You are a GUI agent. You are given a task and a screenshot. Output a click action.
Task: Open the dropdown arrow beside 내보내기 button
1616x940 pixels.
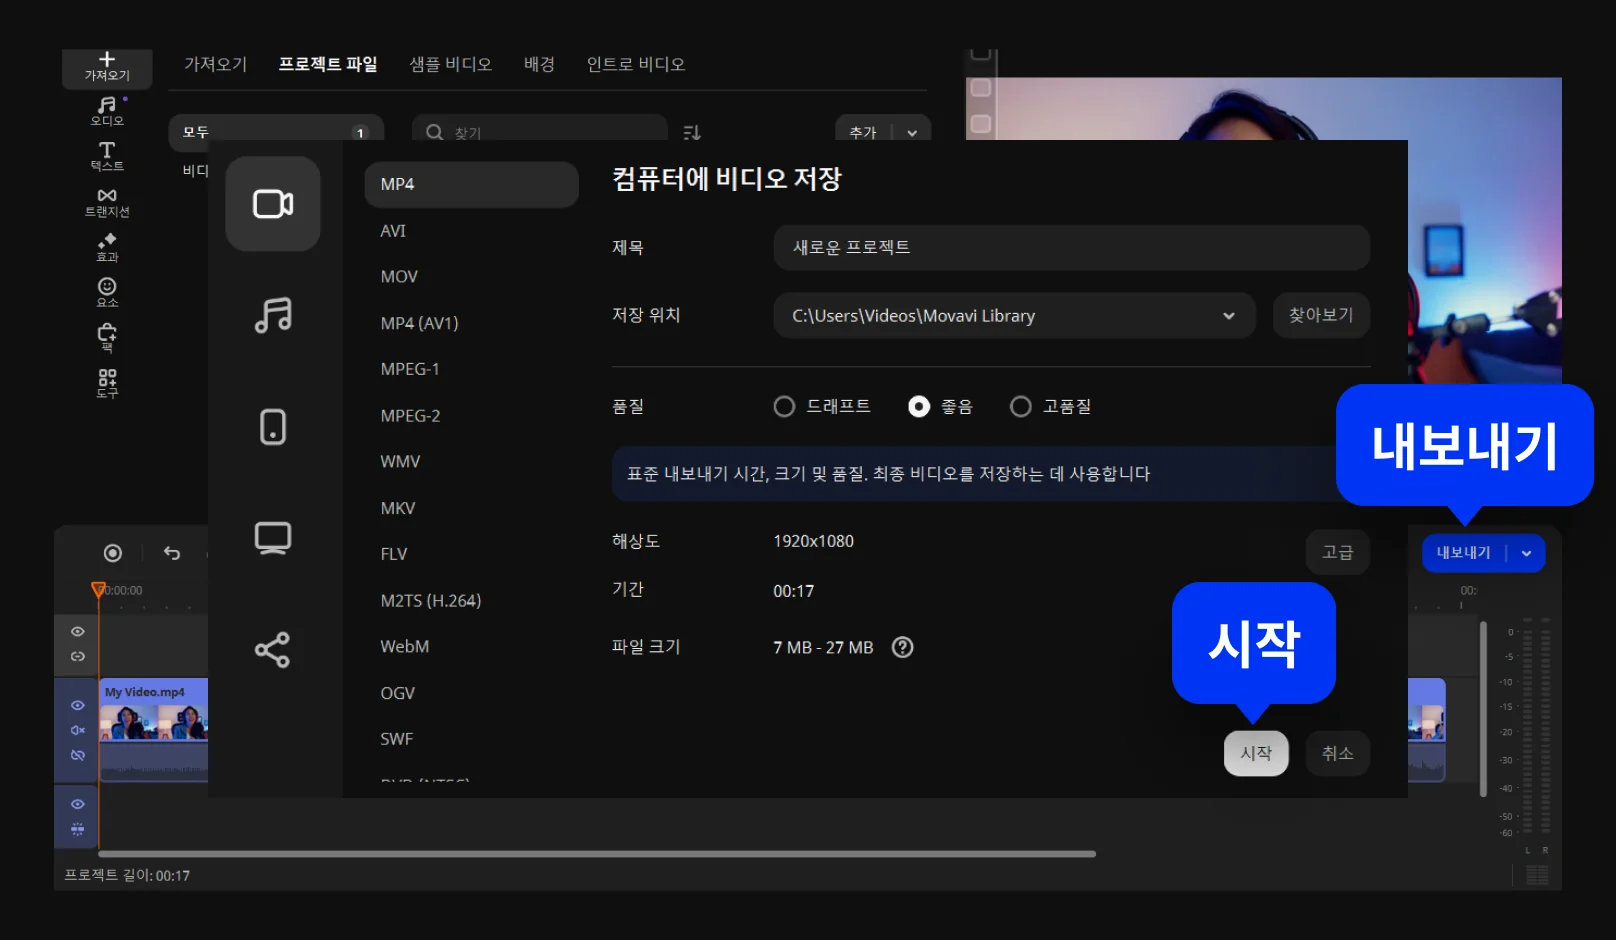pyautogui.click(x=1526, y=553)
